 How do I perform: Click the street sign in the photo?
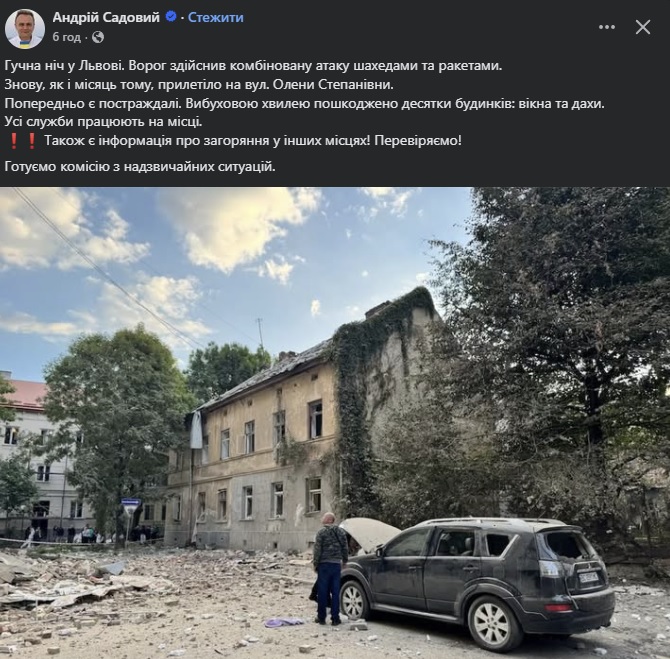click(x=131, y=506)
